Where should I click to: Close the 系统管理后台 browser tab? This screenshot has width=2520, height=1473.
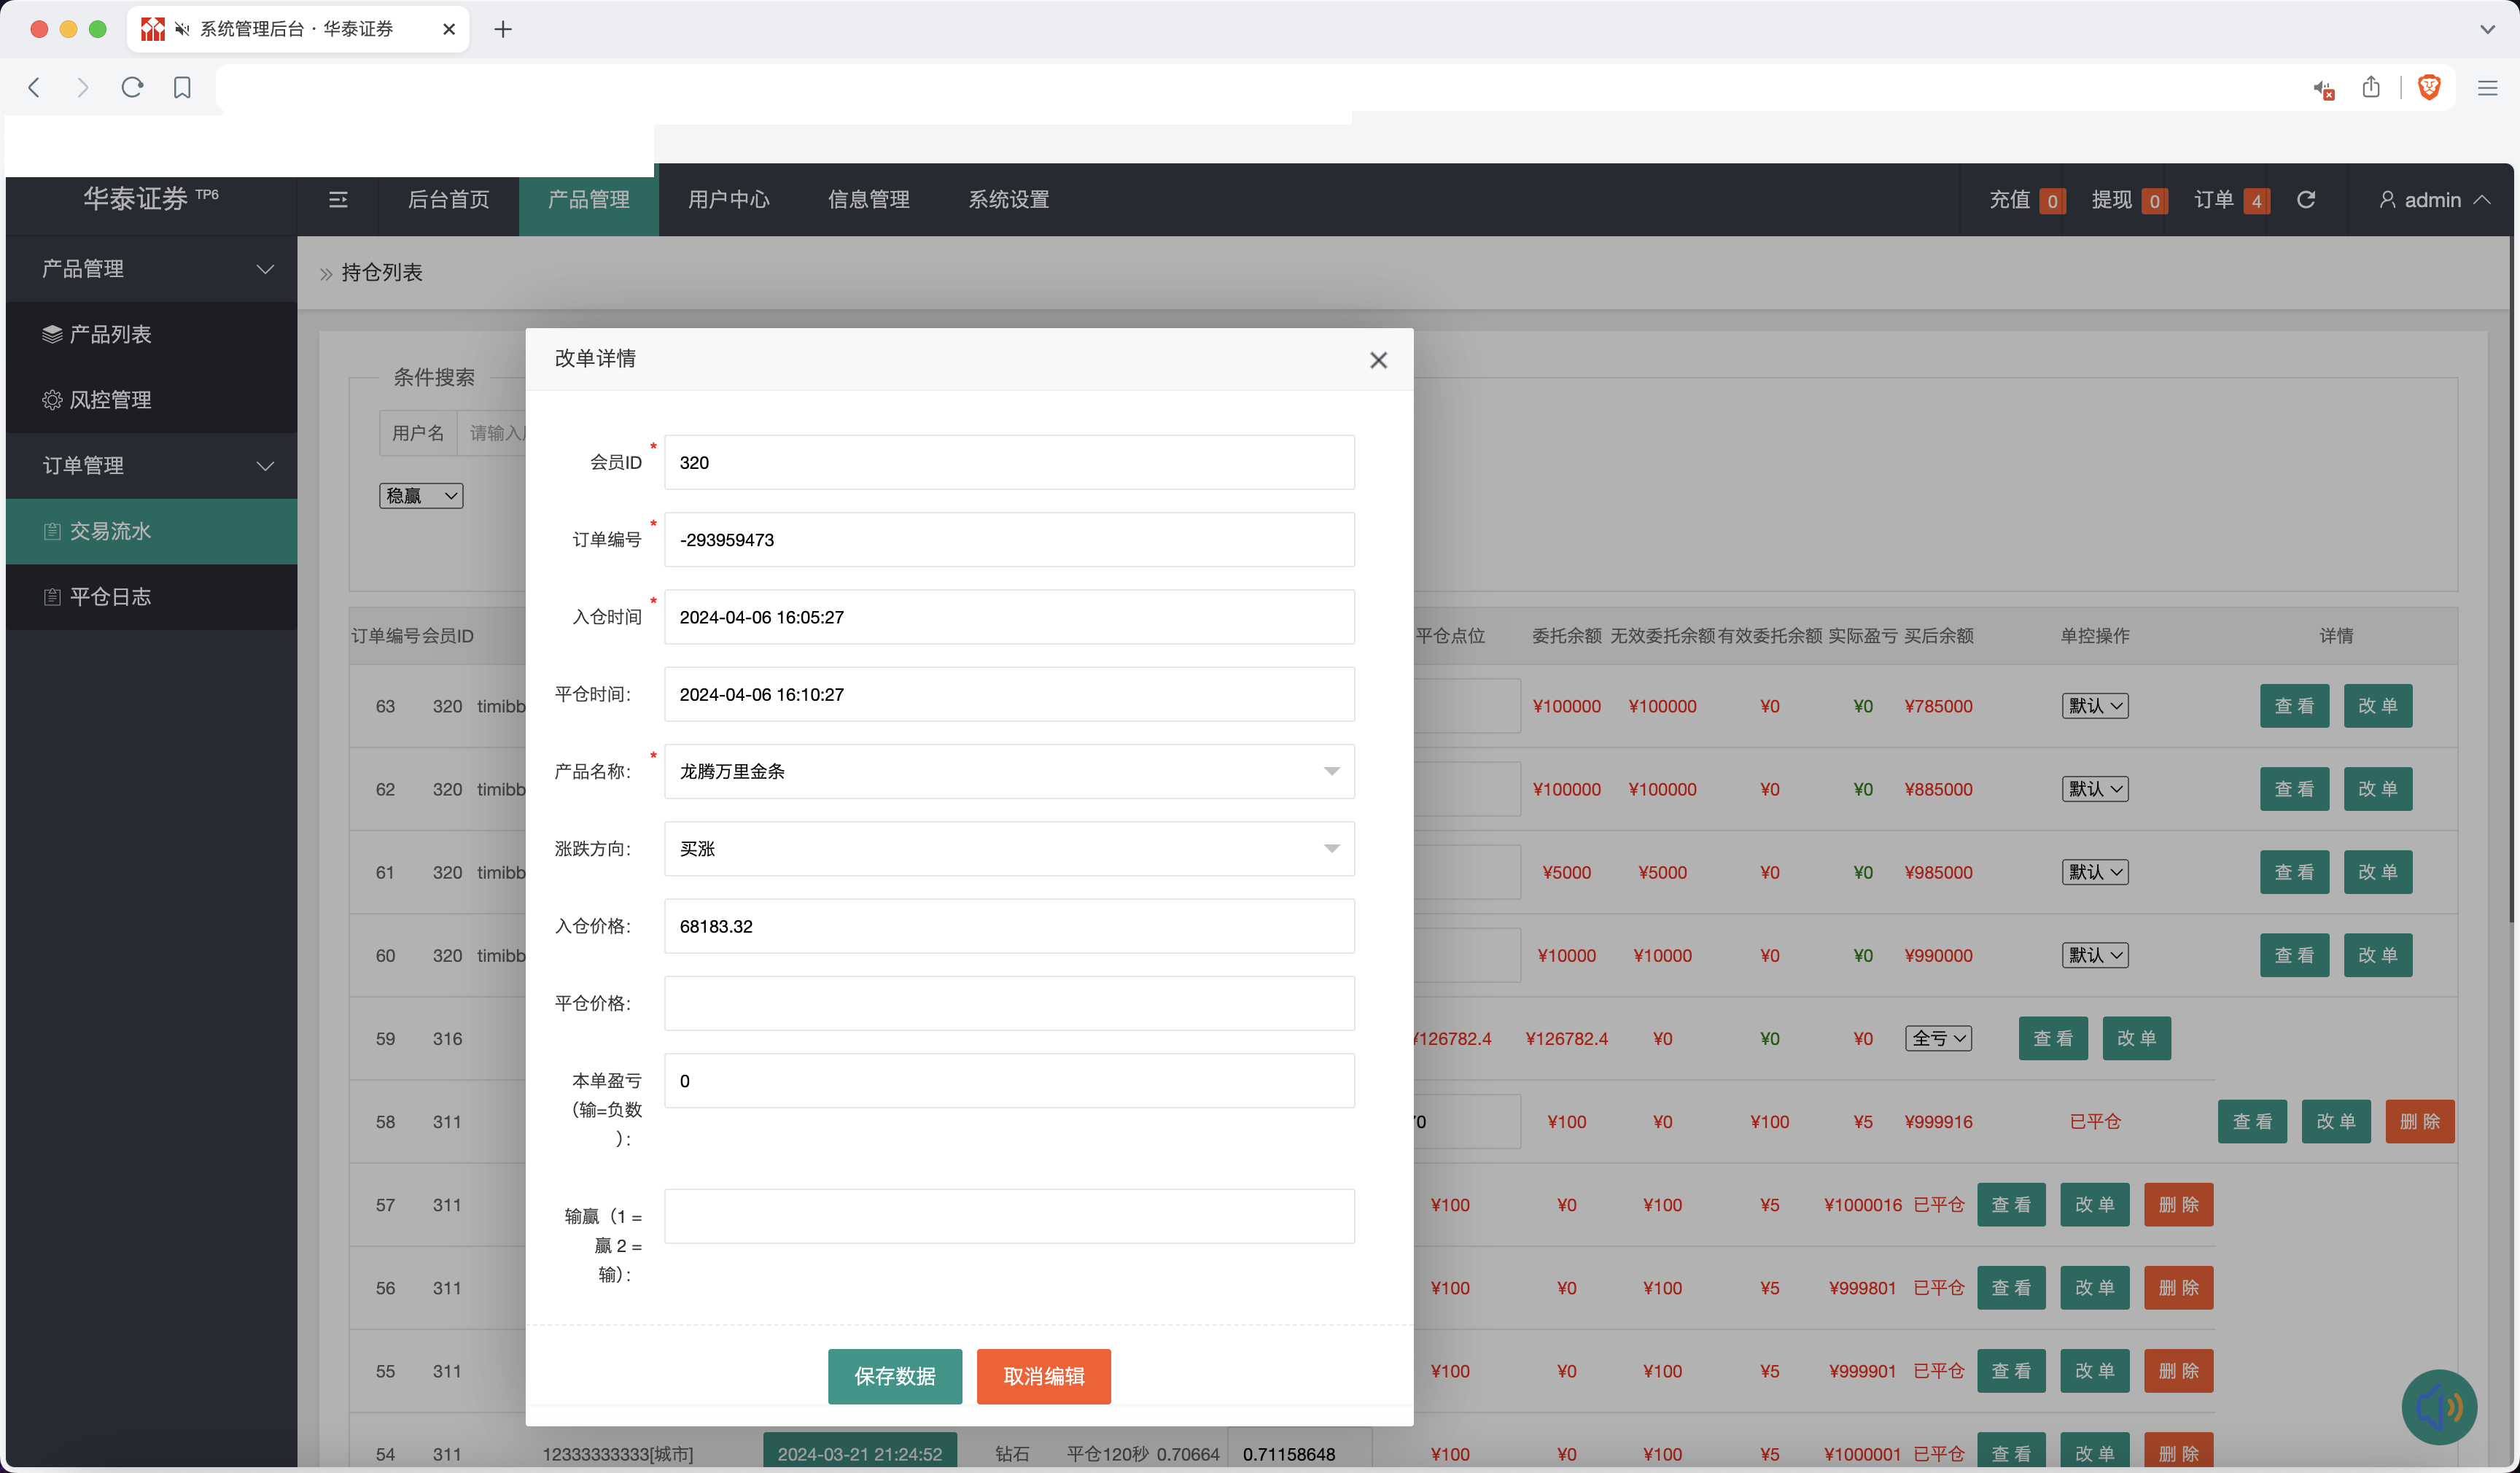(449, 29)
